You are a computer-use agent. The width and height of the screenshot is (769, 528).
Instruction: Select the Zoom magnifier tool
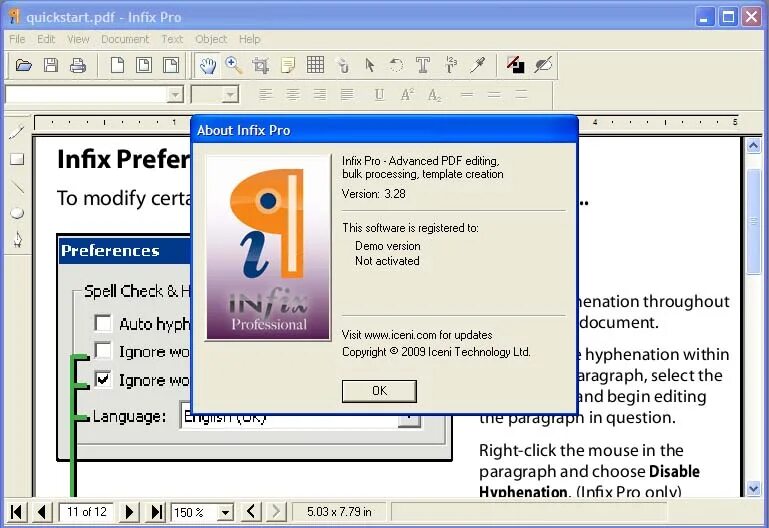click(x=233, y=65)
